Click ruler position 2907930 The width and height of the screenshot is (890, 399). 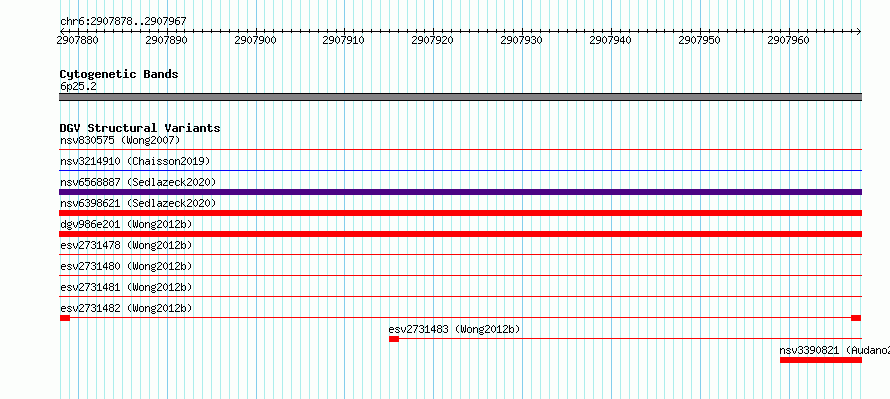522,40
